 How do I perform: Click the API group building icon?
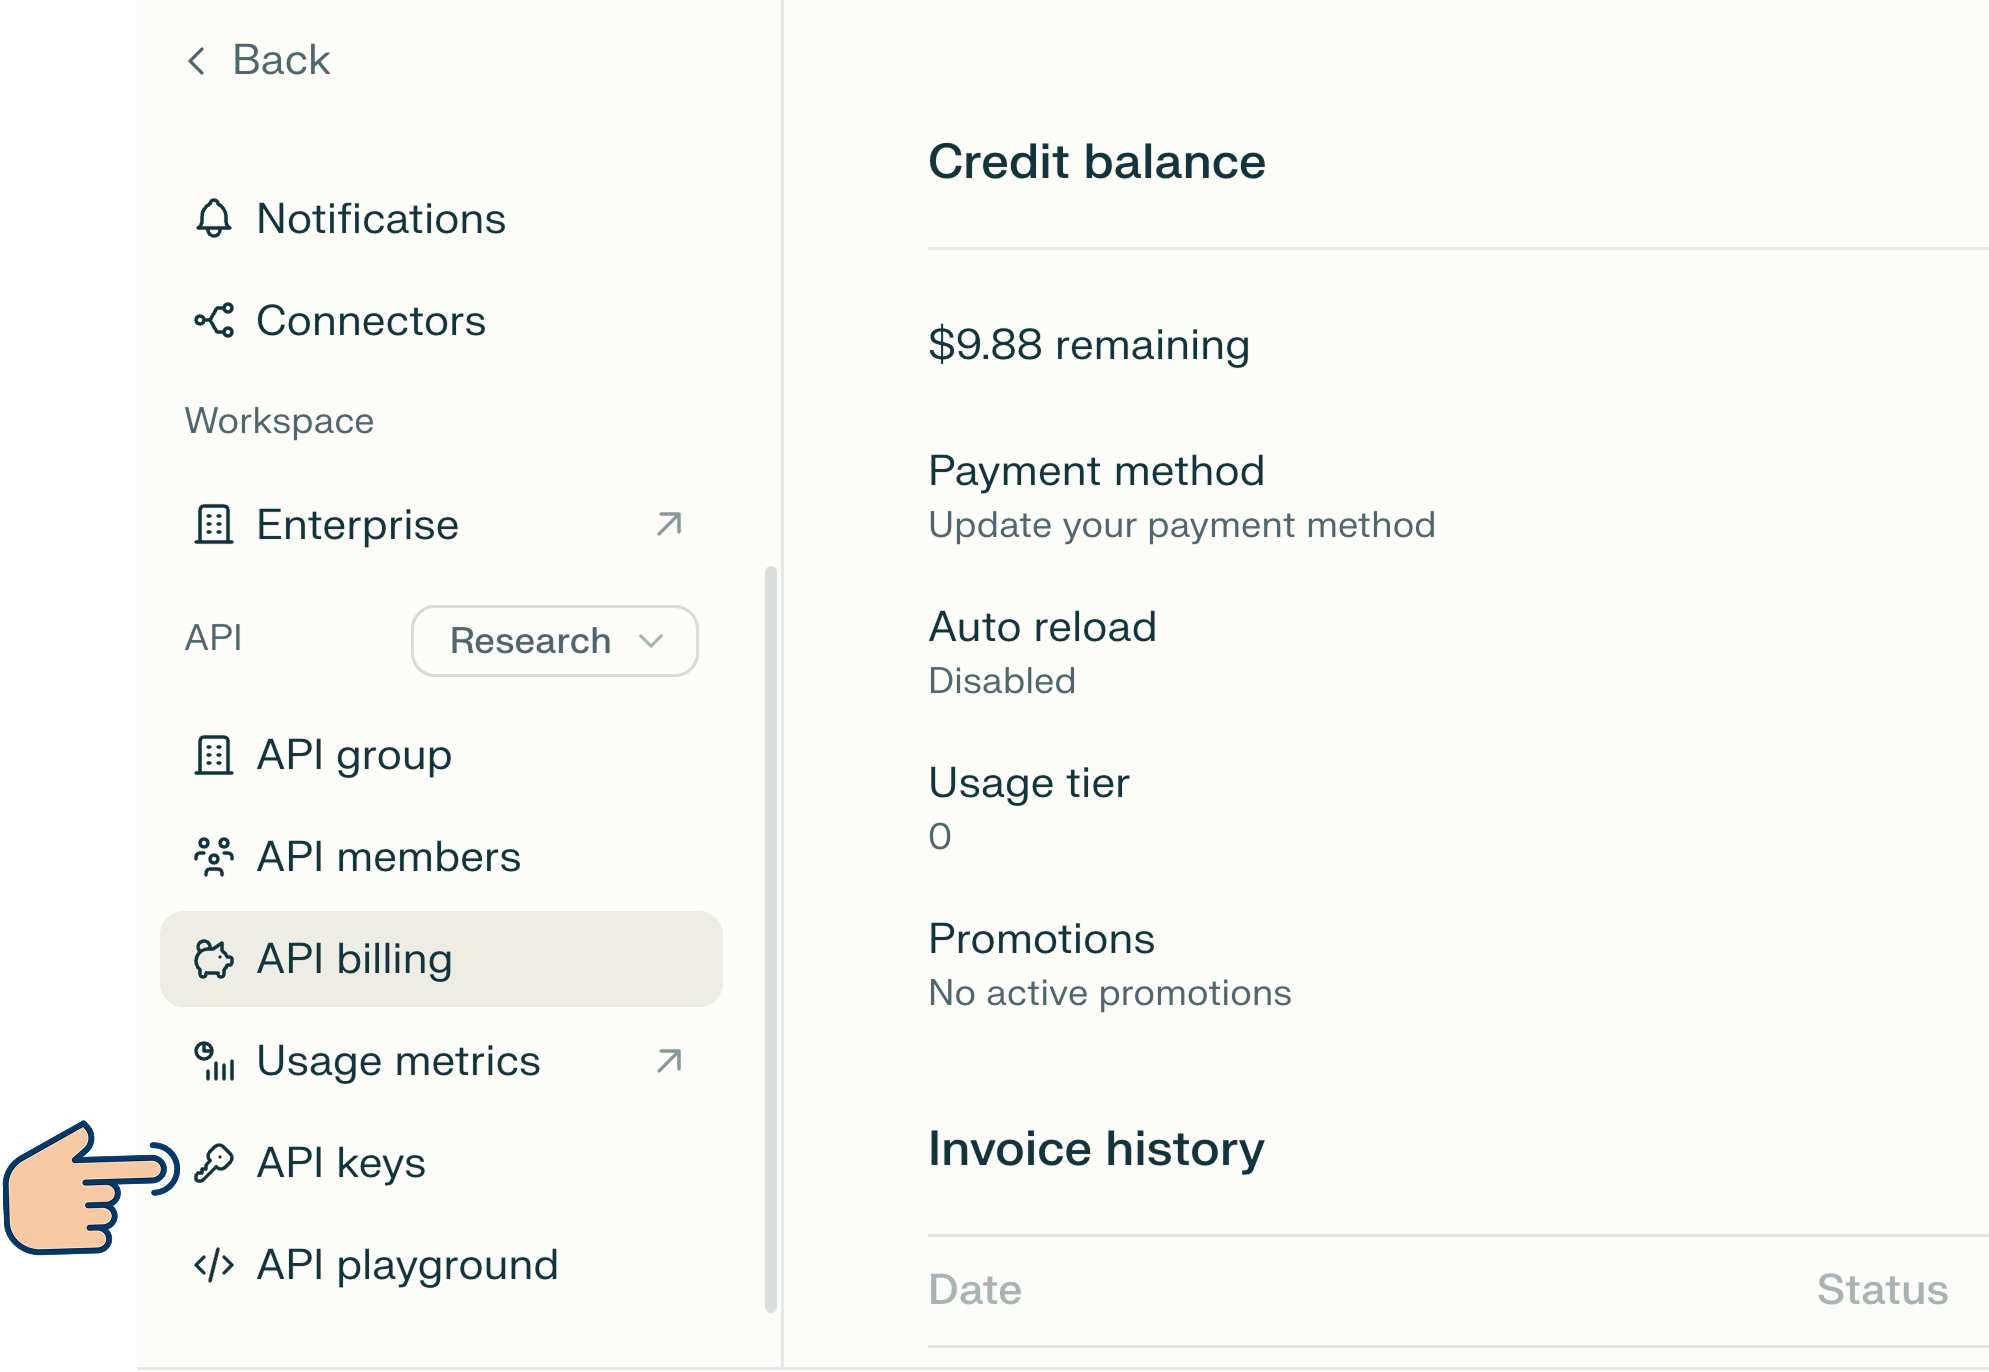213,755
